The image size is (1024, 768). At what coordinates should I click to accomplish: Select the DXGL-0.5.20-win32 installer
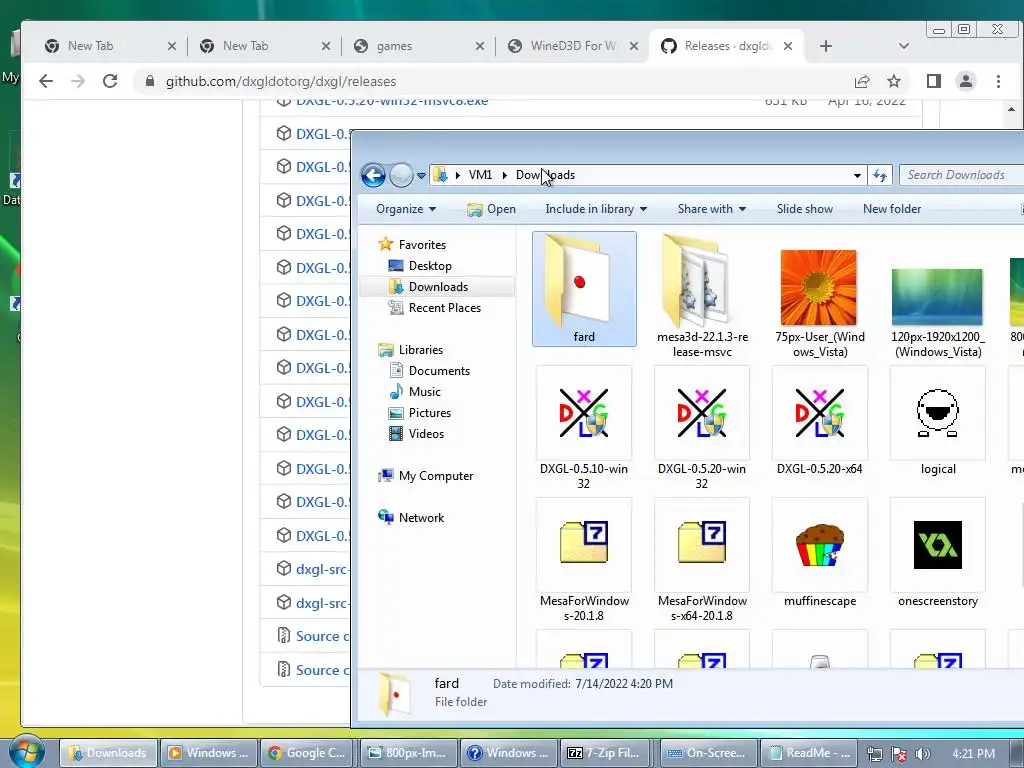point(701,428)
